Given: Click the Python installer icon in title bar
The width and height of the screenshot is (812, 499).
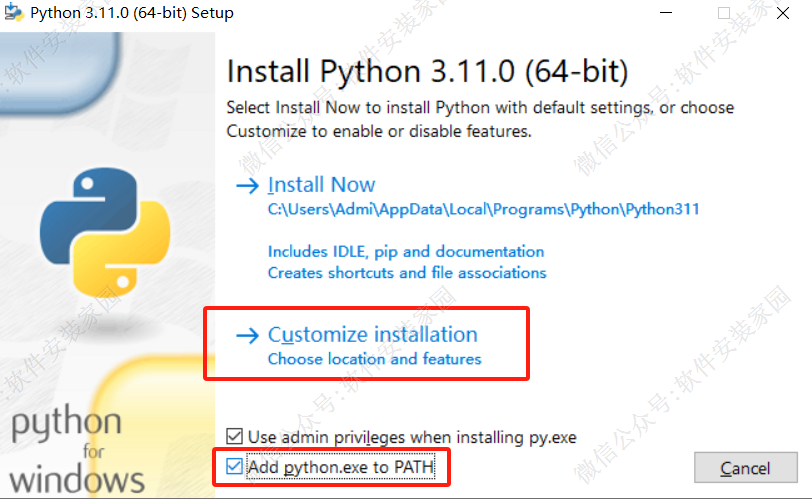Looking at the screenshot, I should pos(14,13).
